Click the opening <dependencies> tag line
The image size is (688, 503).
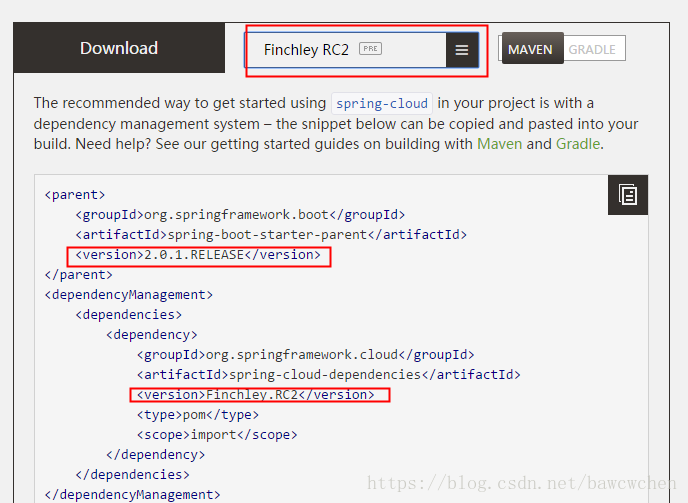(x=129, y=315)
